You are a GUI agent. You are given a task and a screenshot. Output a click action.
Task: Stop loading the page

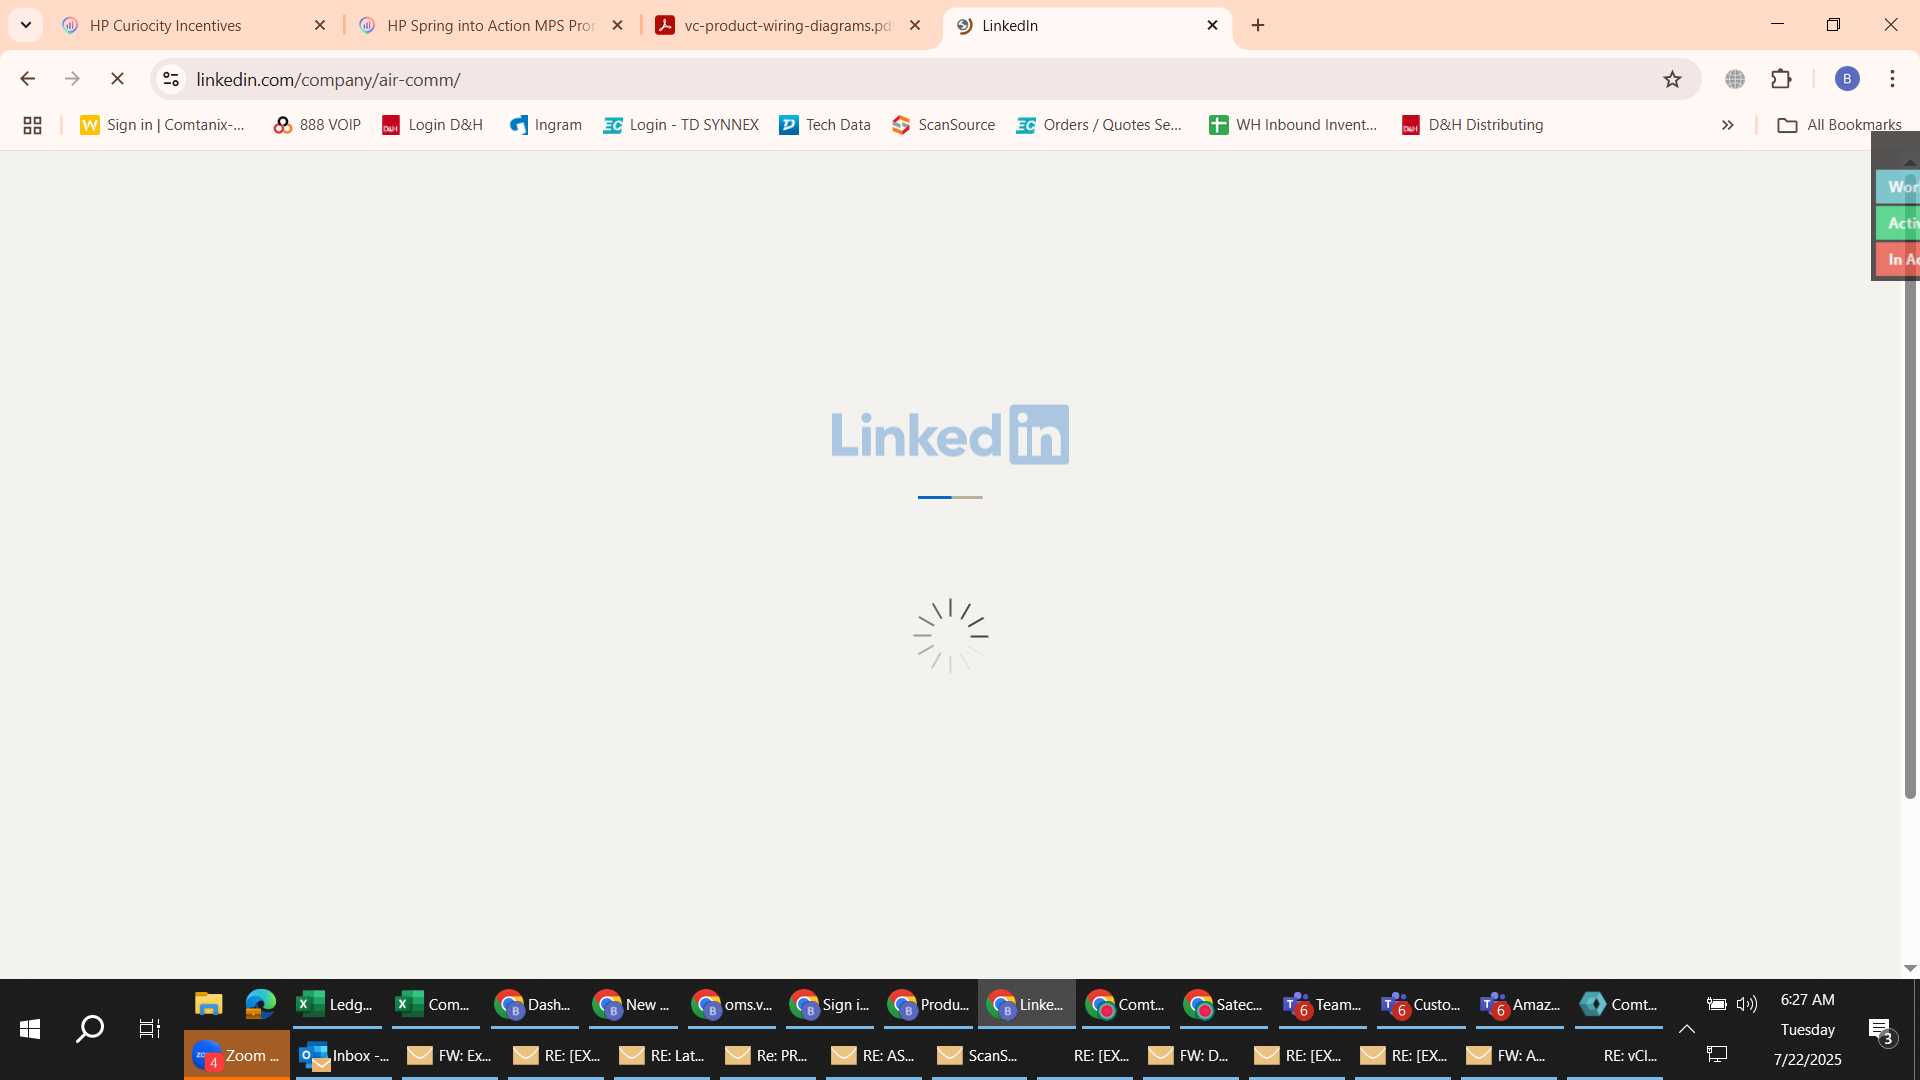pyautogui.click(x=117, y=79)
